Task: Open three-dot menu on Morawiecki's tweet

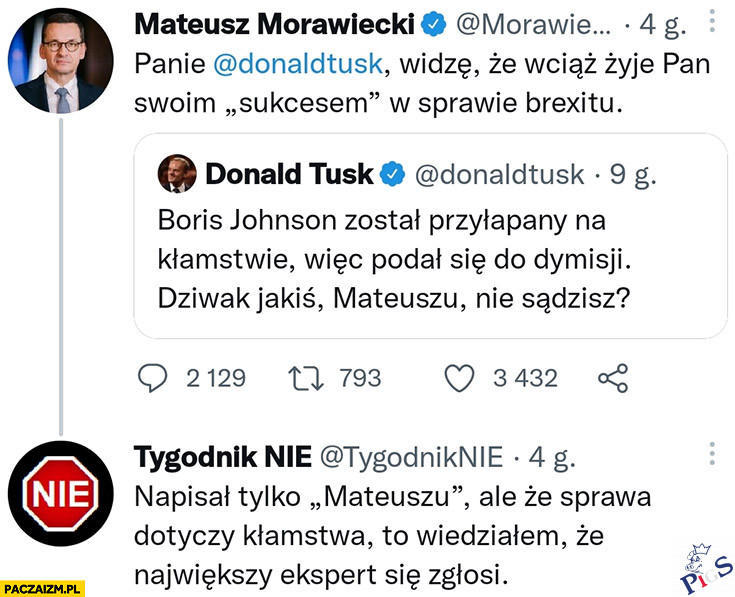Action: (x=710, y=22)
